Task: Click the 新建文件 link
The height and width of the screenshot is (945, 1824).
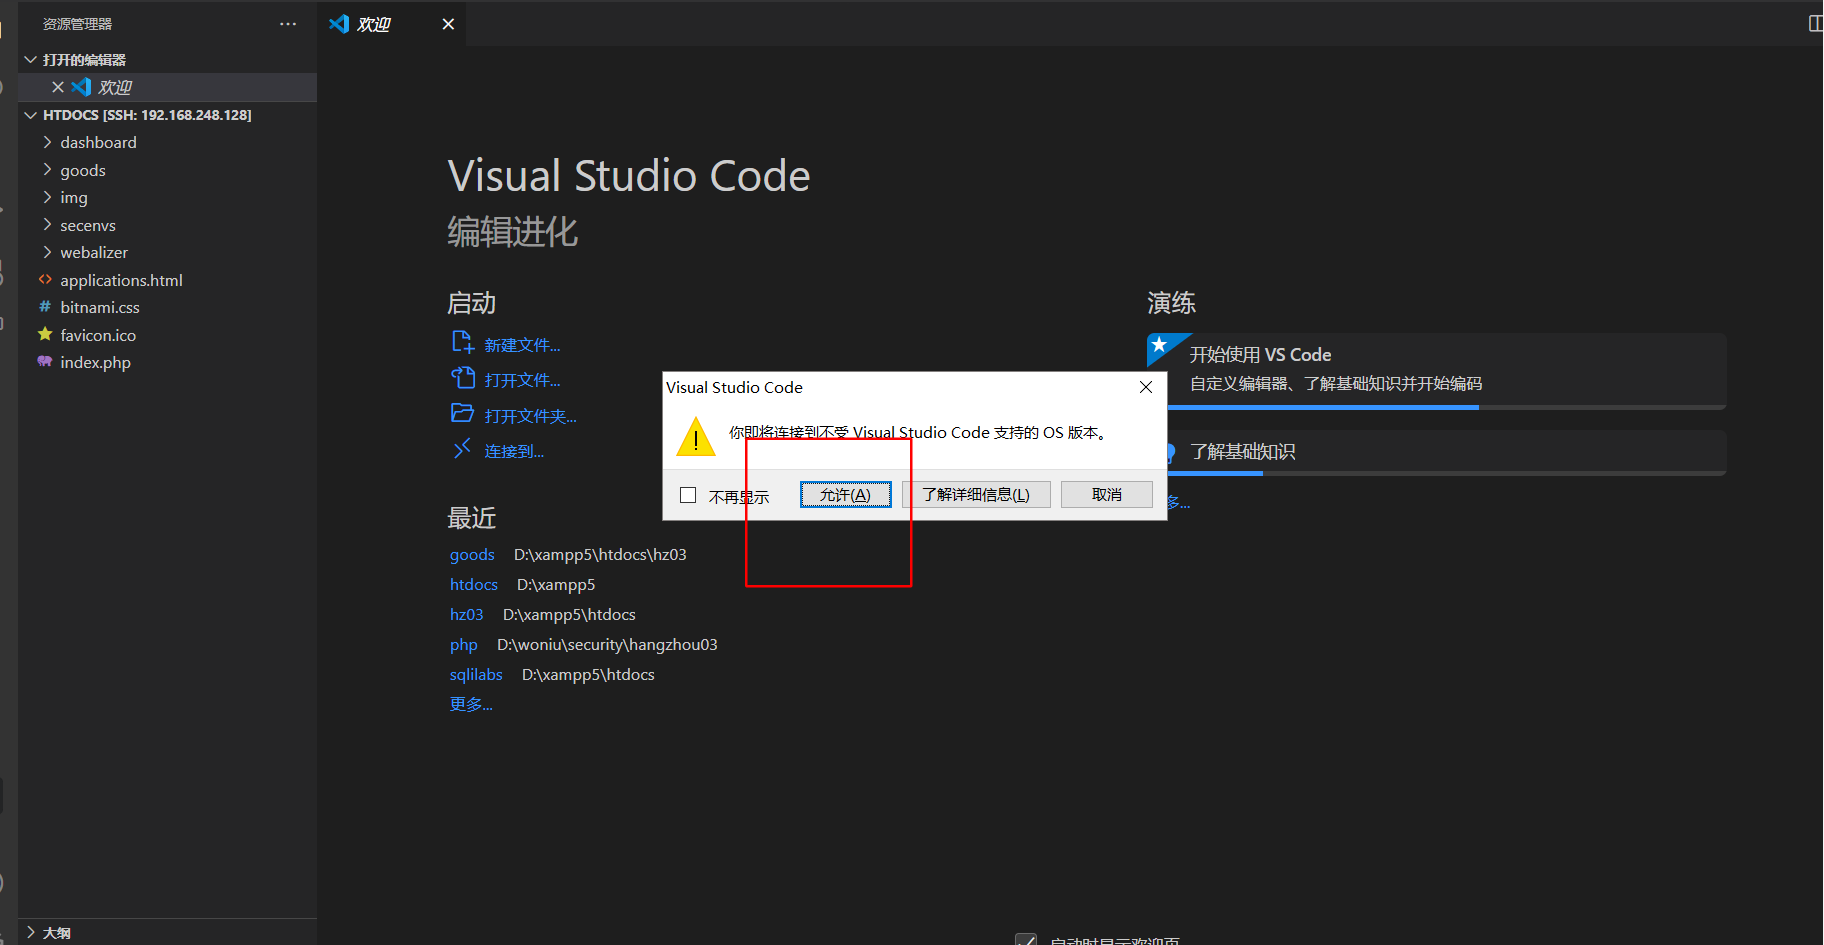Action: coord(522,345)
